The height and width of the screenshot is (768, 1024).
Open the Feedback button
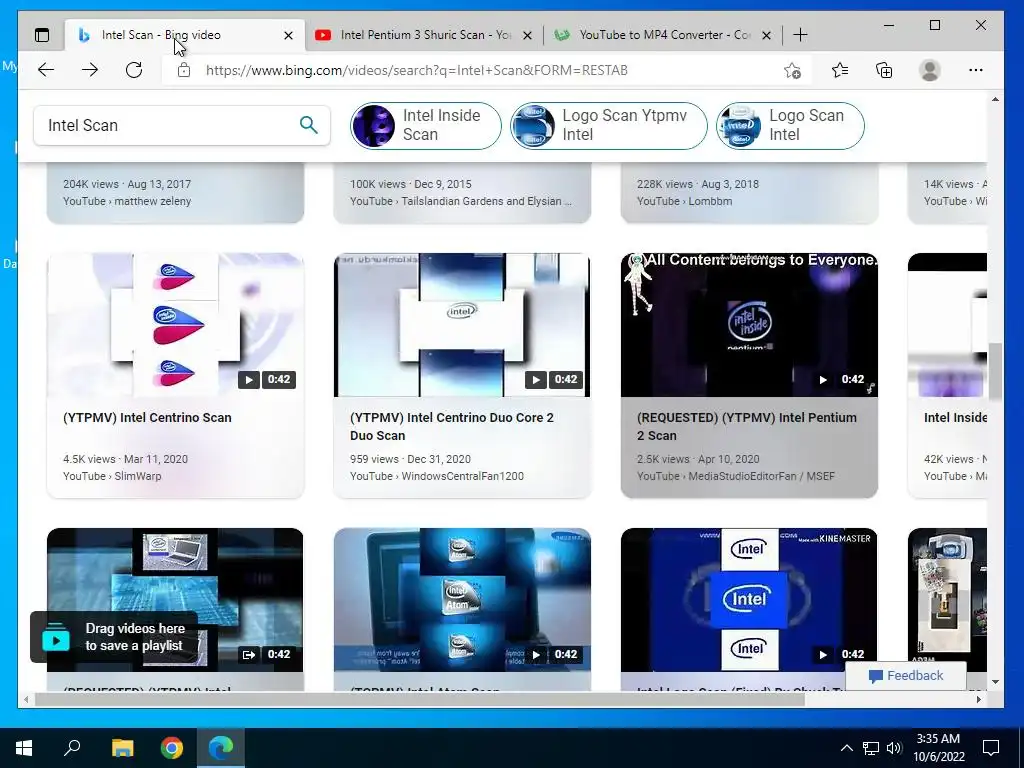pos(906,676)
